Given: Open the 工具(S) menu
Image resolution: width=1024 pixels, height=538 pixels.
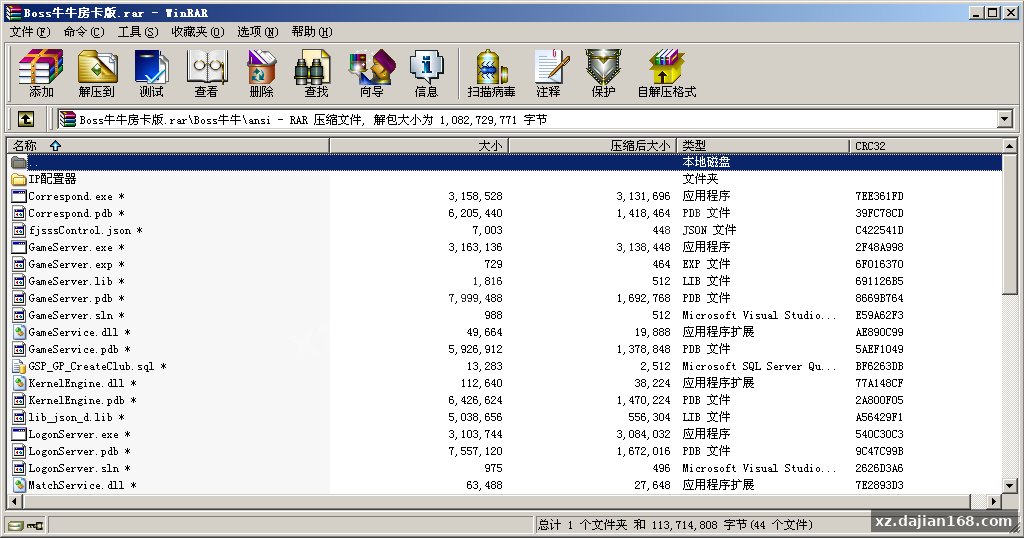Looking at the screenshot, I should point(138,32).
